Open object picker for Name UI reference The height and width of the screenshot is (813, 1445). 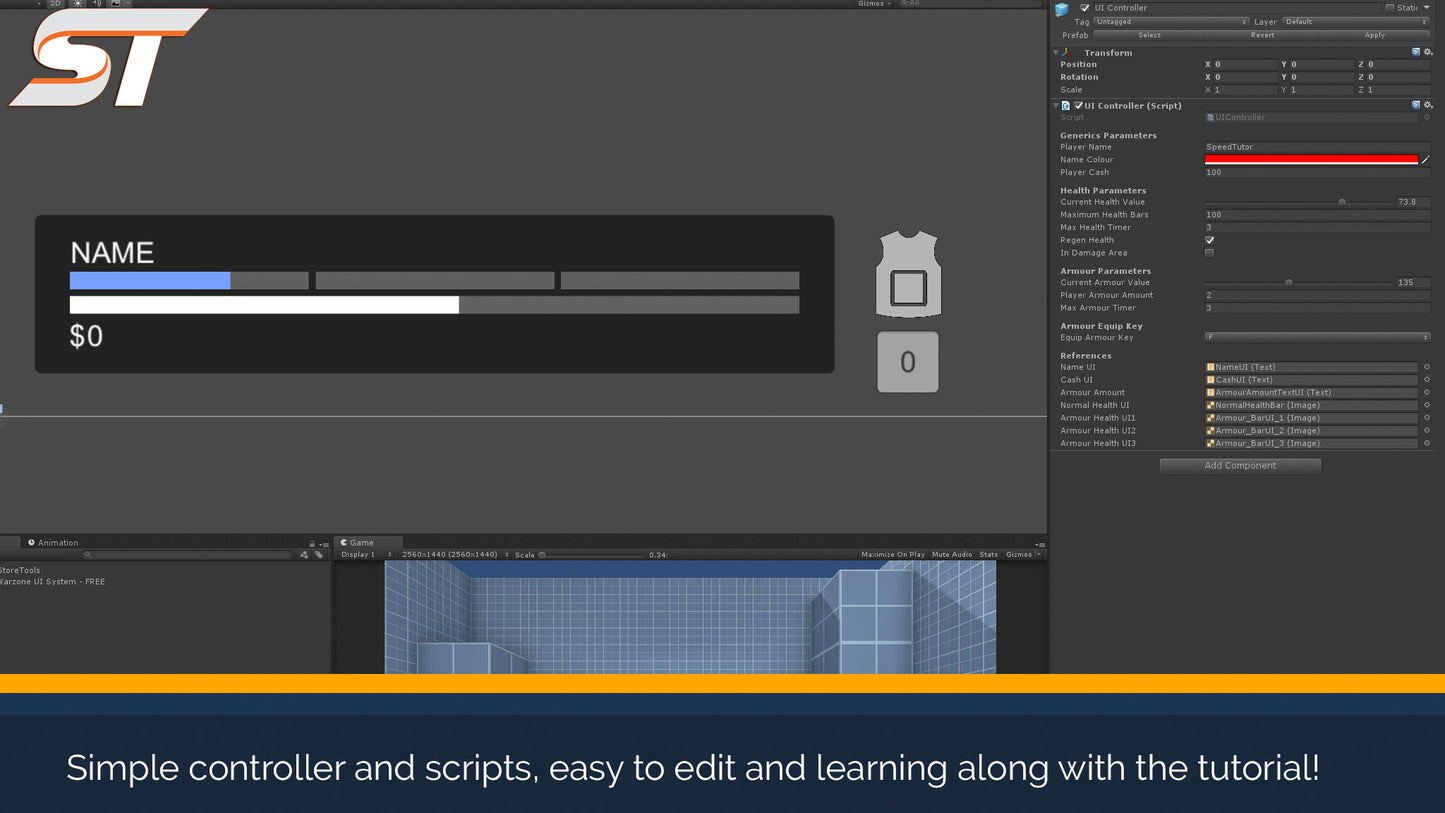click(x=1427, y=367)
